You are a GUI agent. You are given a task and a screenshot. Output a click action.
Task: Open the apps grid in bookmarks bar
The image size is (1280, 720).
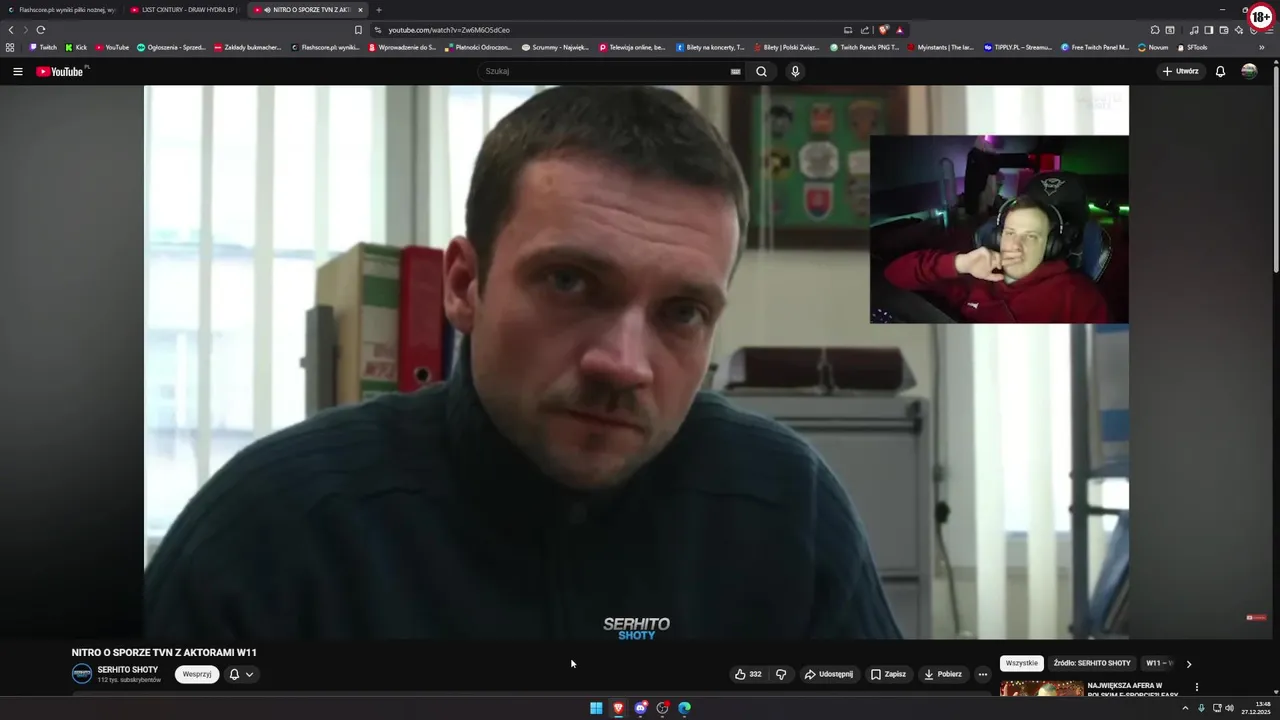10,47
